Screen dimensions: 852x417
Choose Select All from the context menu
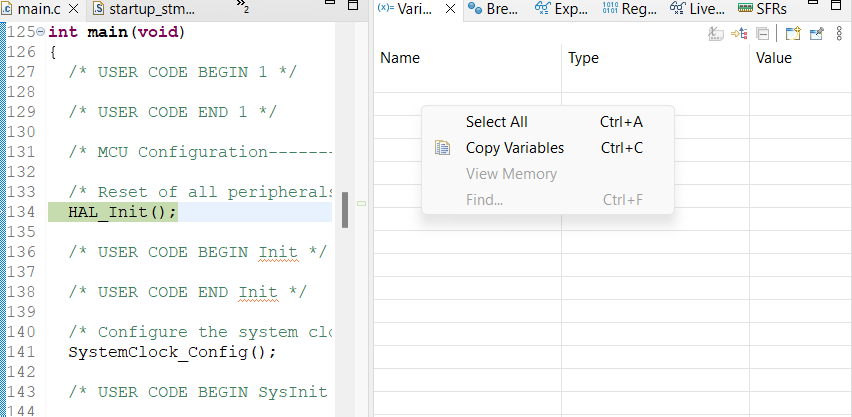496,122
